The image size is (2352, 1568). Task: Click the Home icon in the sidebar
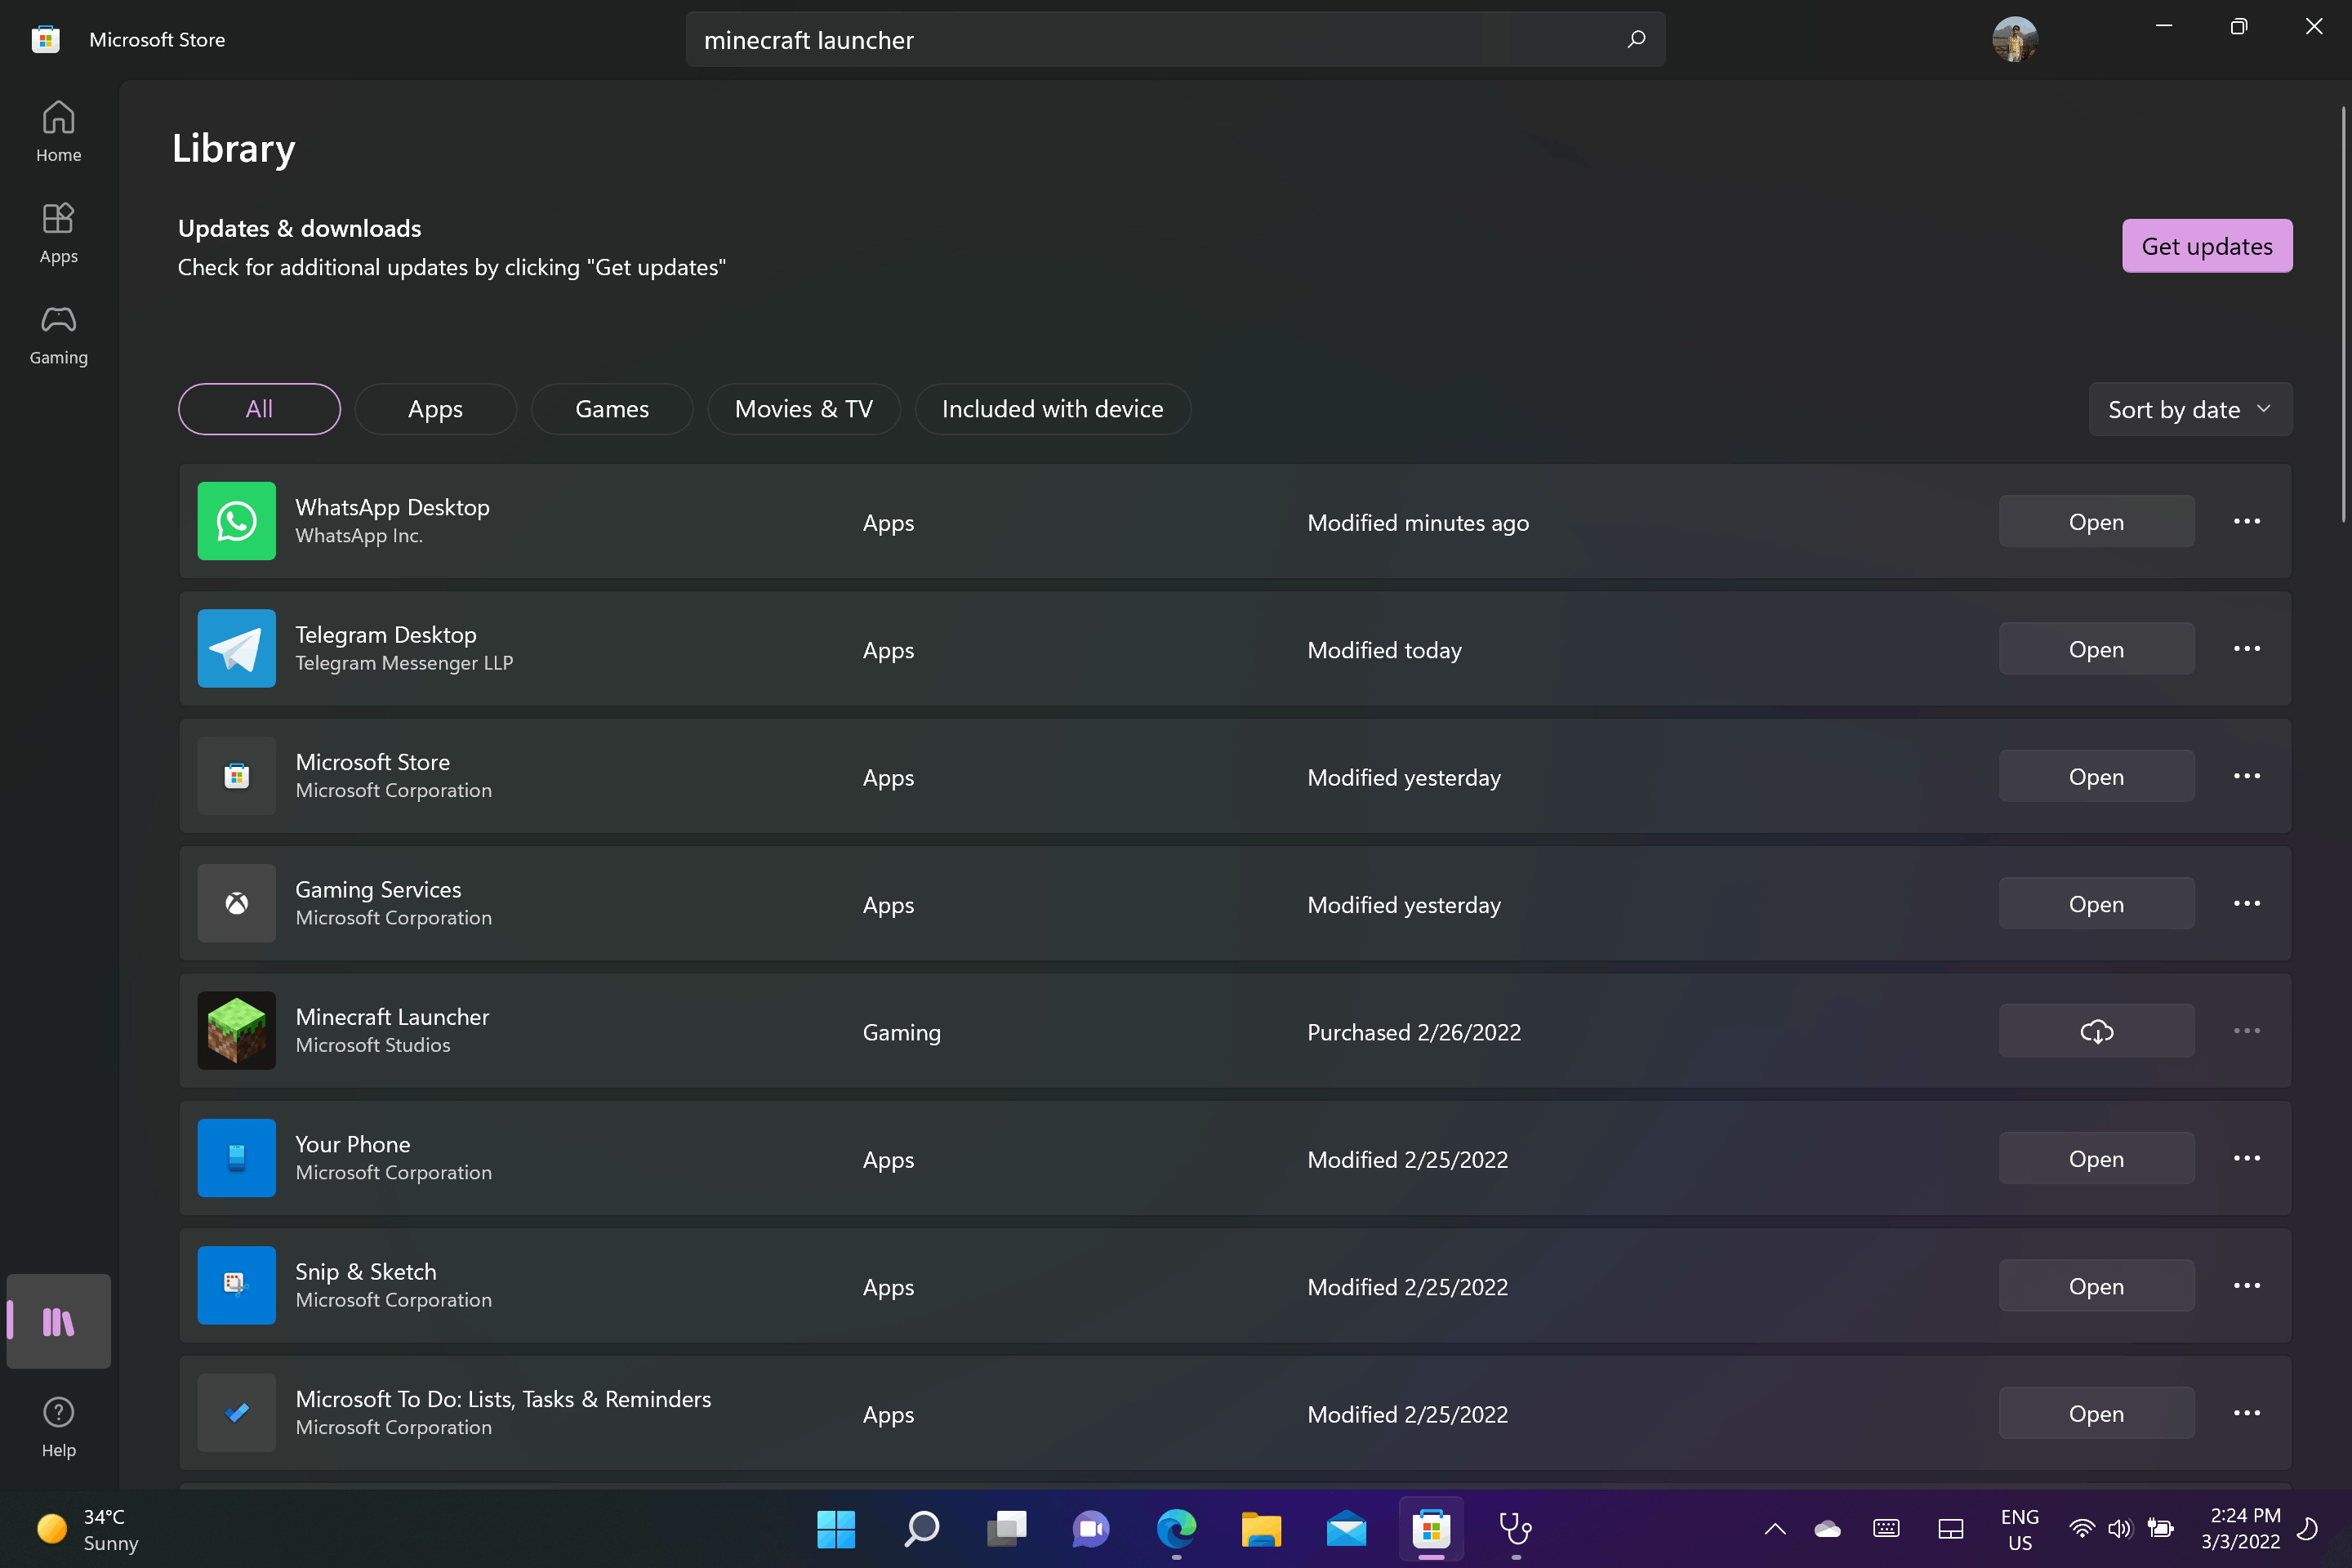pyautogui.click(x=58, y=130)
